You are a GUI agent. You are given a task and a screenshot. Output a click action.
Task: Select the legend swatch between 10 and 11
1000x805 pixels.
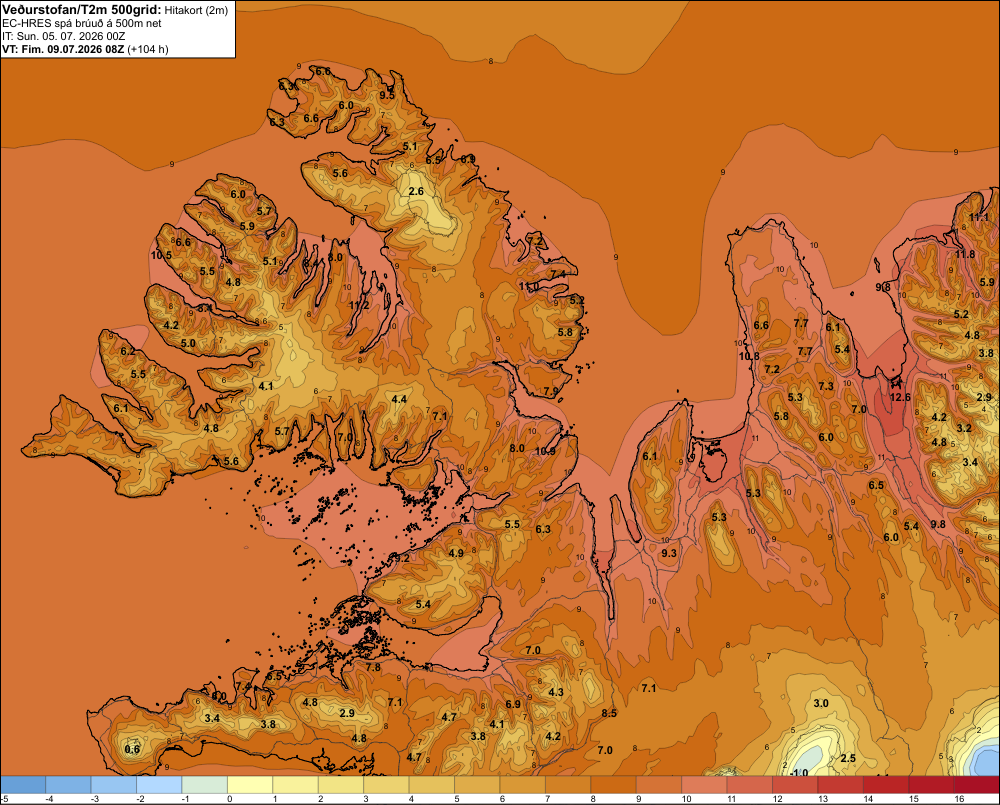coord(704,785)
